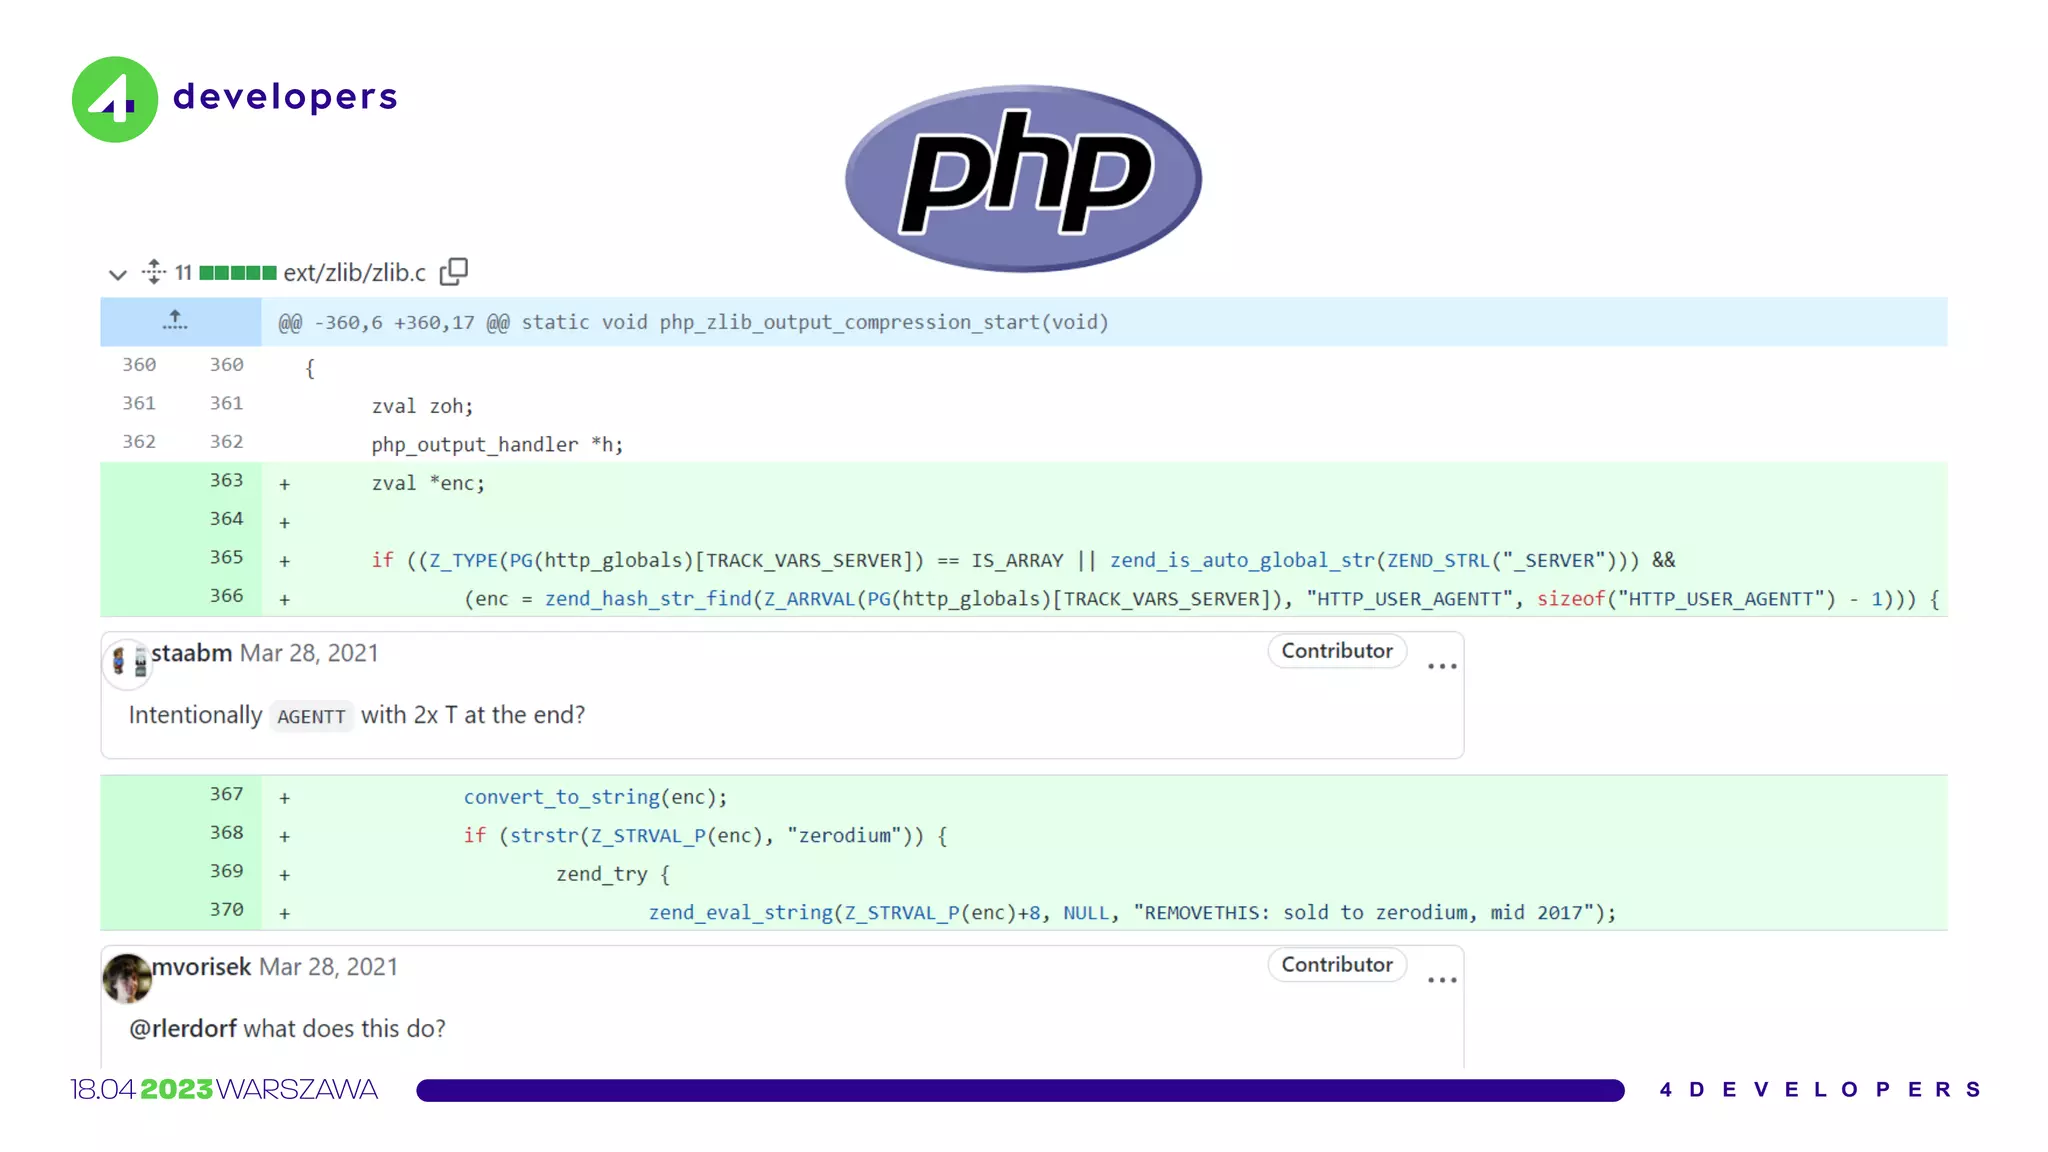Click the green diffstat squares
The width and height of the screenshot is (2048, 1152).
(237, 273)
